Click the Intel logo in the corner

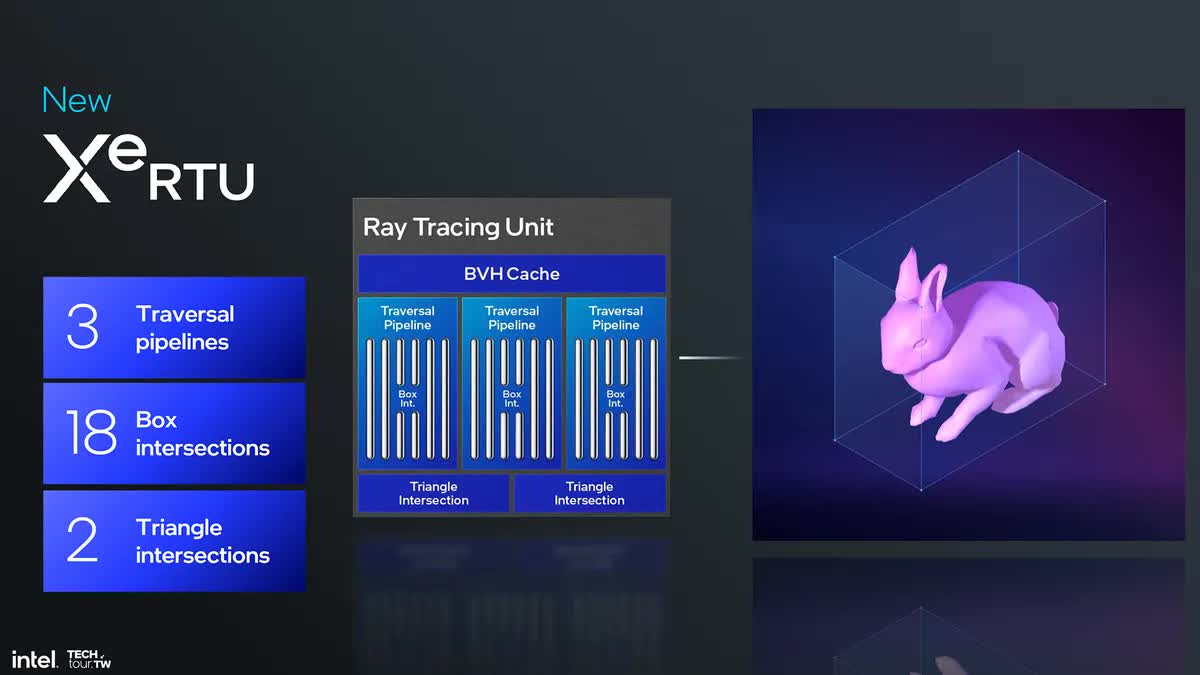[32, 659]
